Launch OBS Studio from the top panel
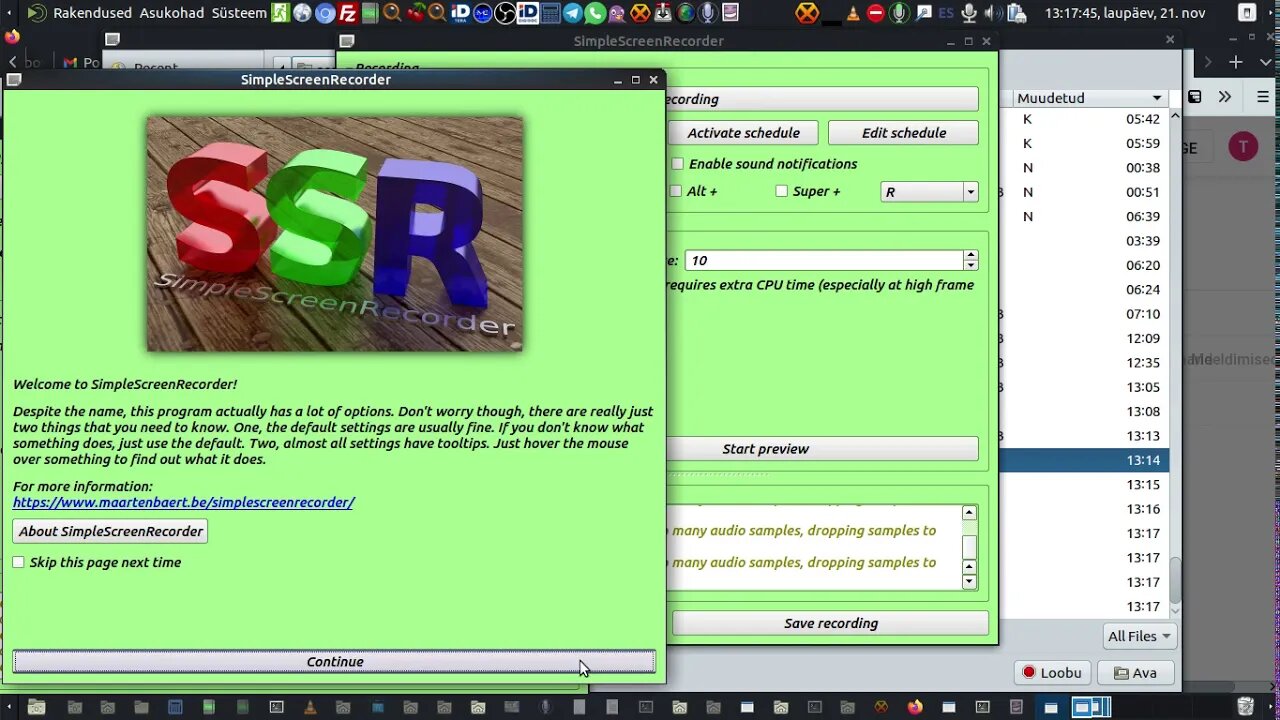This screenshot has width=1280, height=720. coord(505,13)
